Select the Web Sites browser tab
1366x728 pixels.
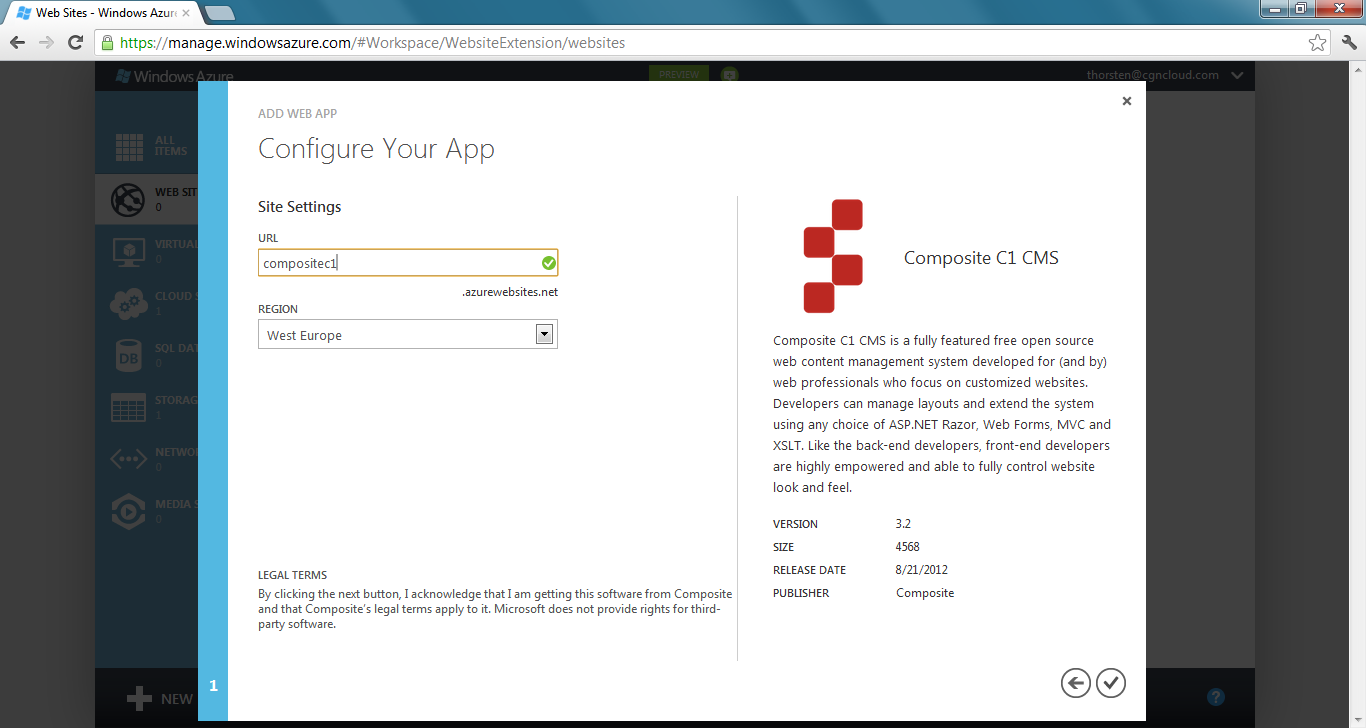tap(102, 13)
